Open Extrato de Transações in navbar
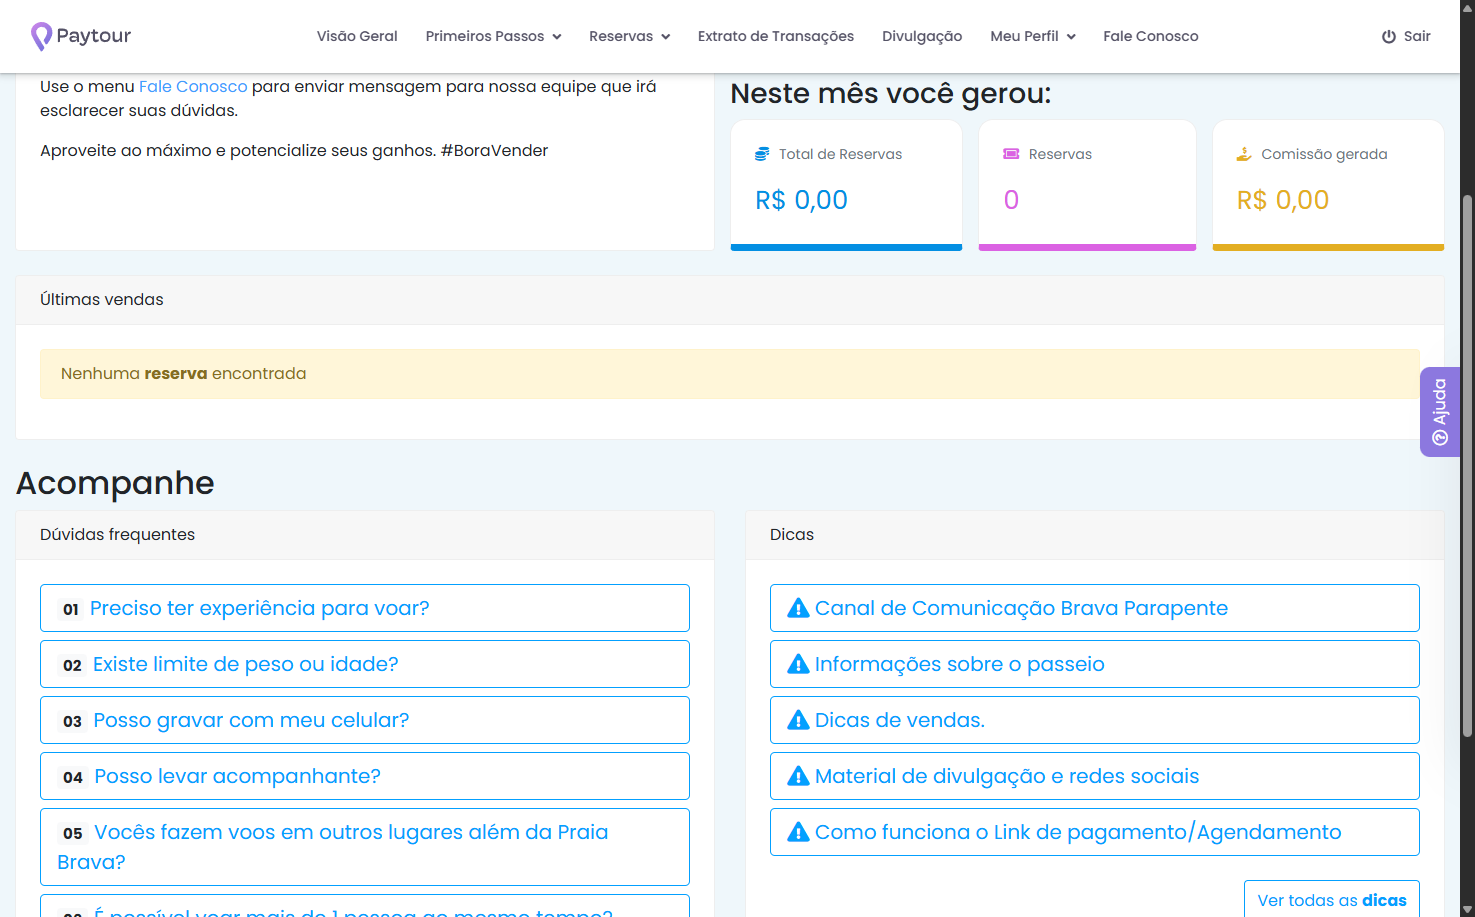This screenshot has width=1475, height=917. (x=776, y=36)
